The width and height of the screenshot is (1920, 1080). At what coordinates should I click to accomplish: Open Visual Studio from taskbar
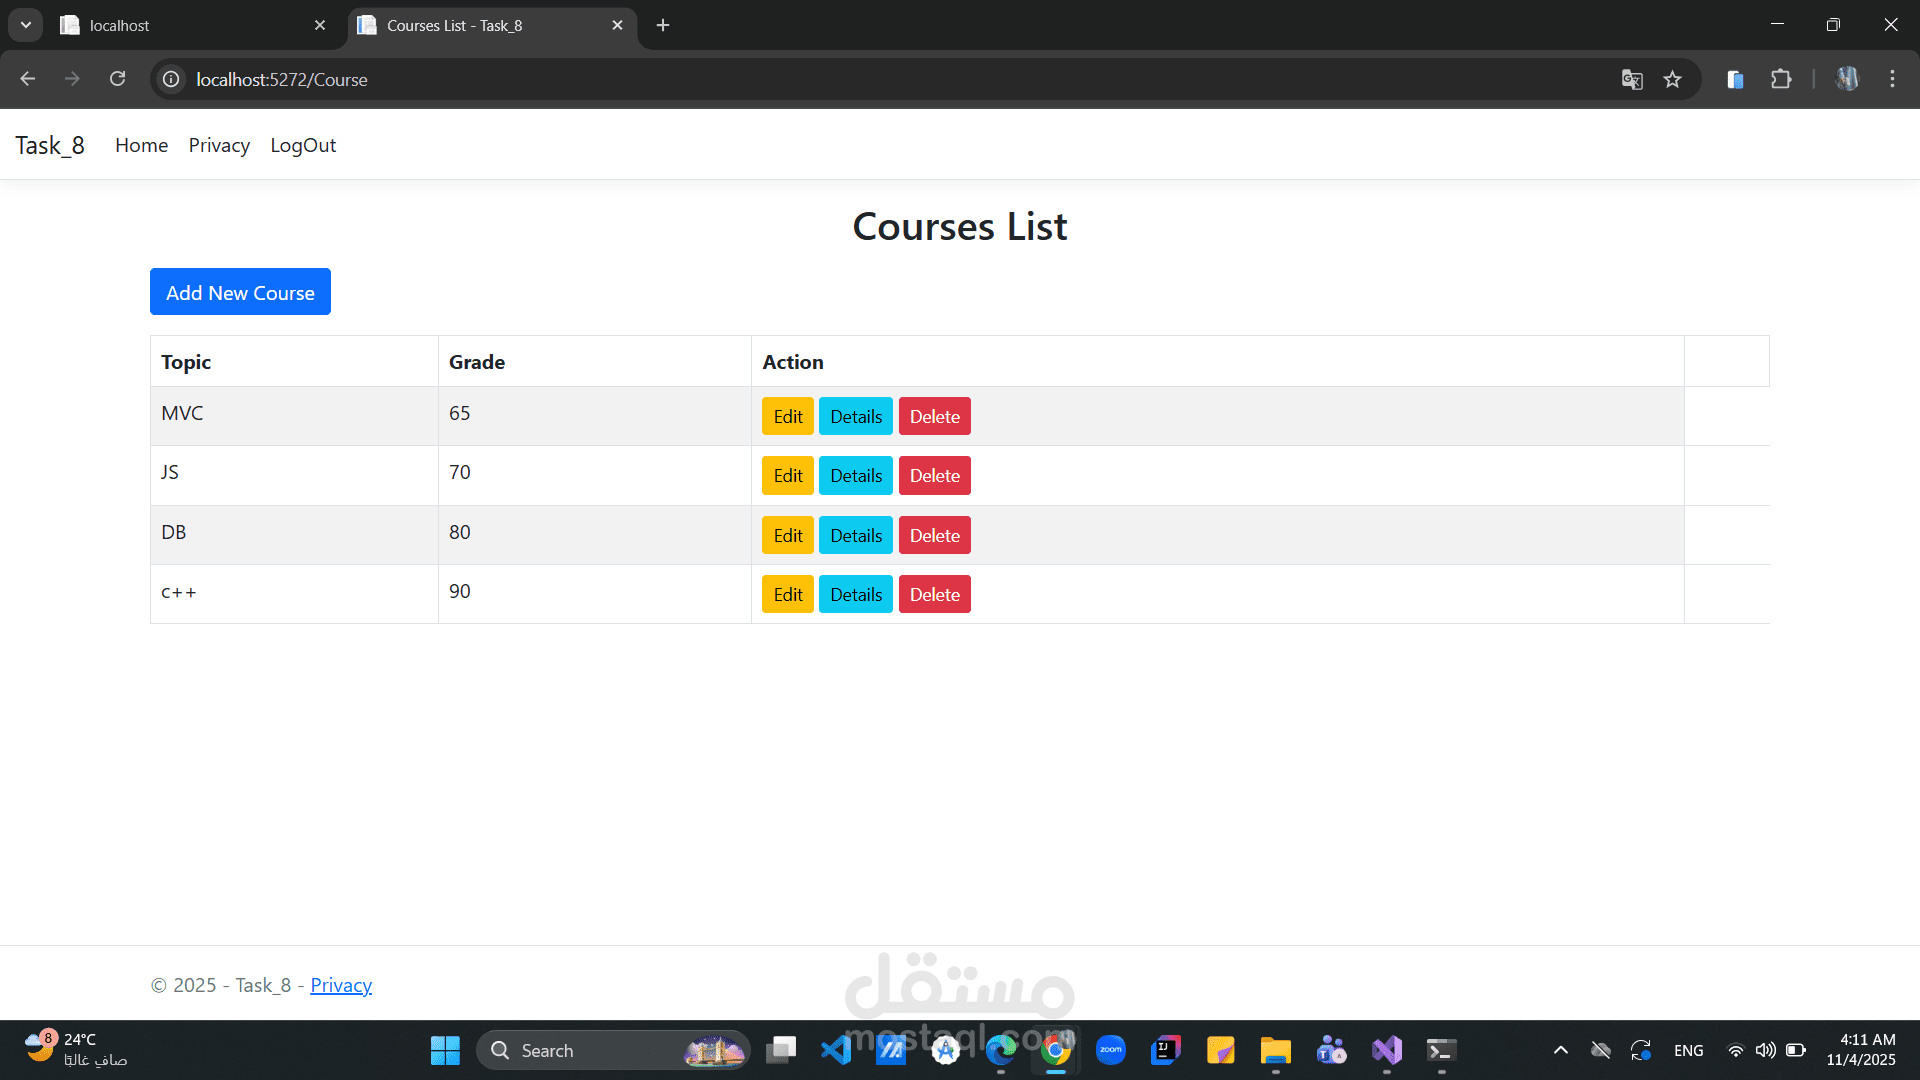(1386, 1050)
